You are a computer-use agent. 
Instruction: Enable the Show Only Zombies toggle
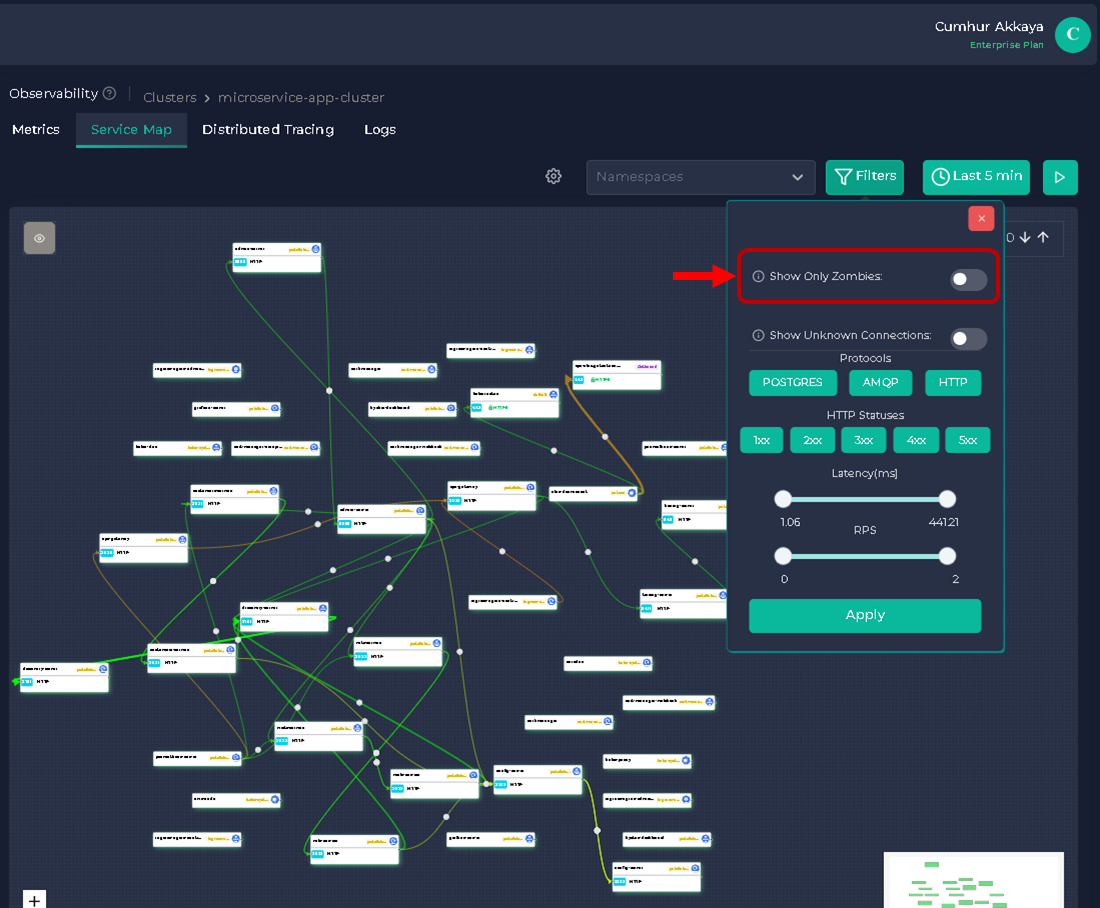[x=967, y=280]
